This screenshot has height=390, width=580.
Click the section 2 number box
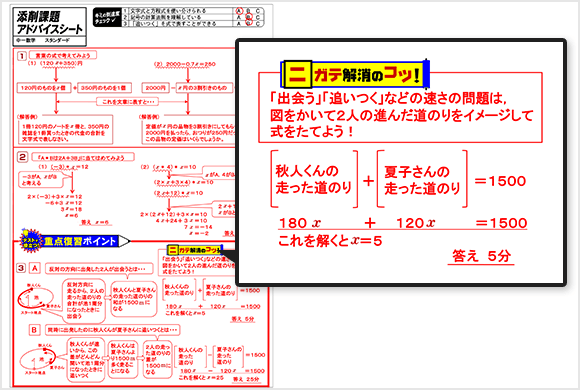coord(22,157)
